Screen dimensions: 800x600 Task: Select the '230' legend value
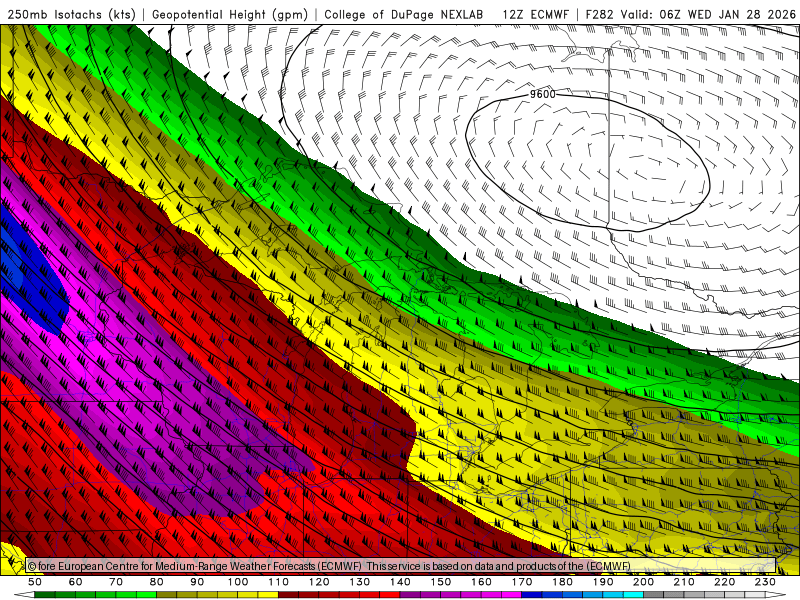765,582
